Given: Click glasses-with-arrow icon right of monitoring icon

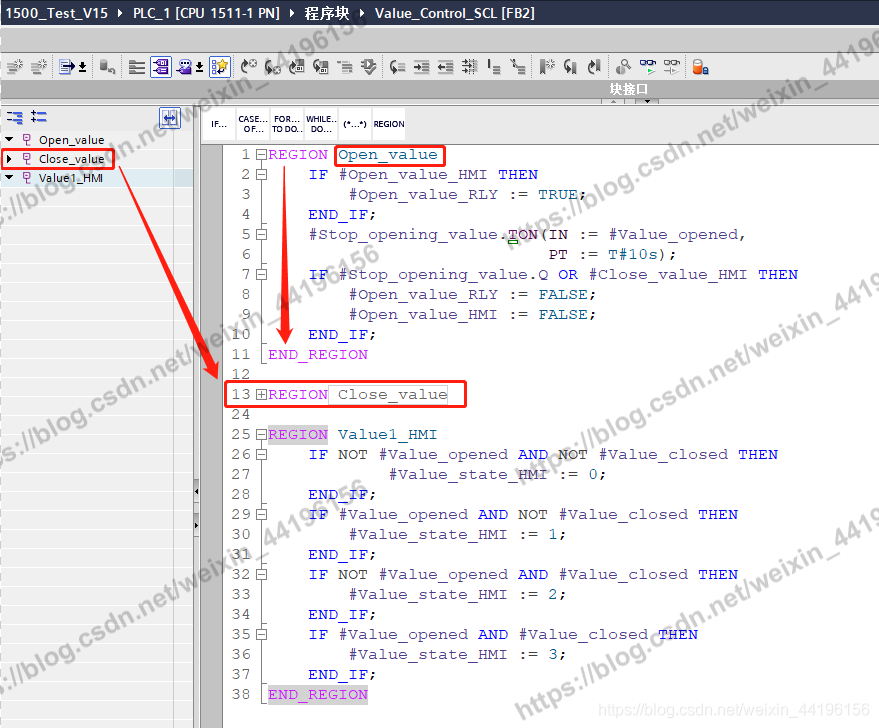Looking at the screenshot, I should [x=672, y=67].
